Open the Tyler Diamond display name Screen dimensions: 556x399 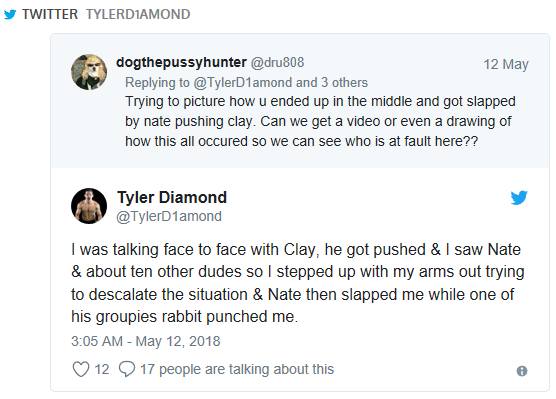(x=172, y=198)
